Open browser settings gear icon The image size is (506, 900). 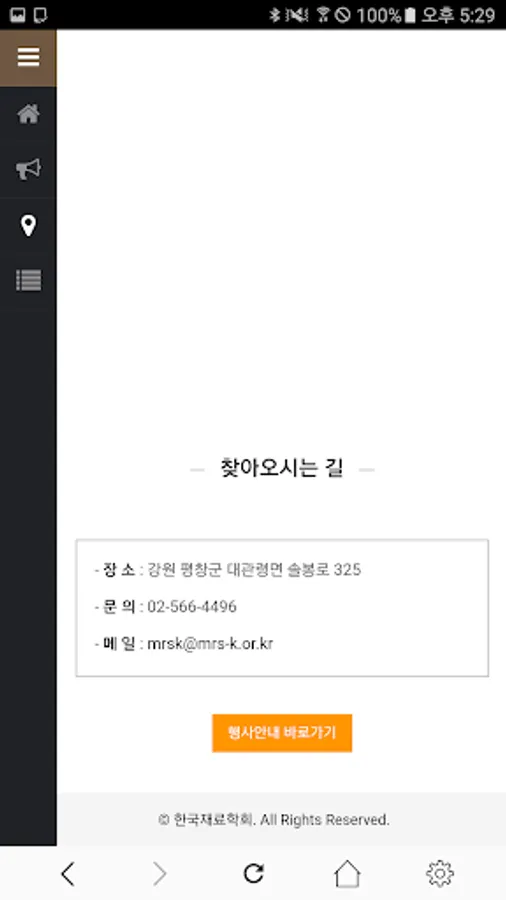[440, 873]
